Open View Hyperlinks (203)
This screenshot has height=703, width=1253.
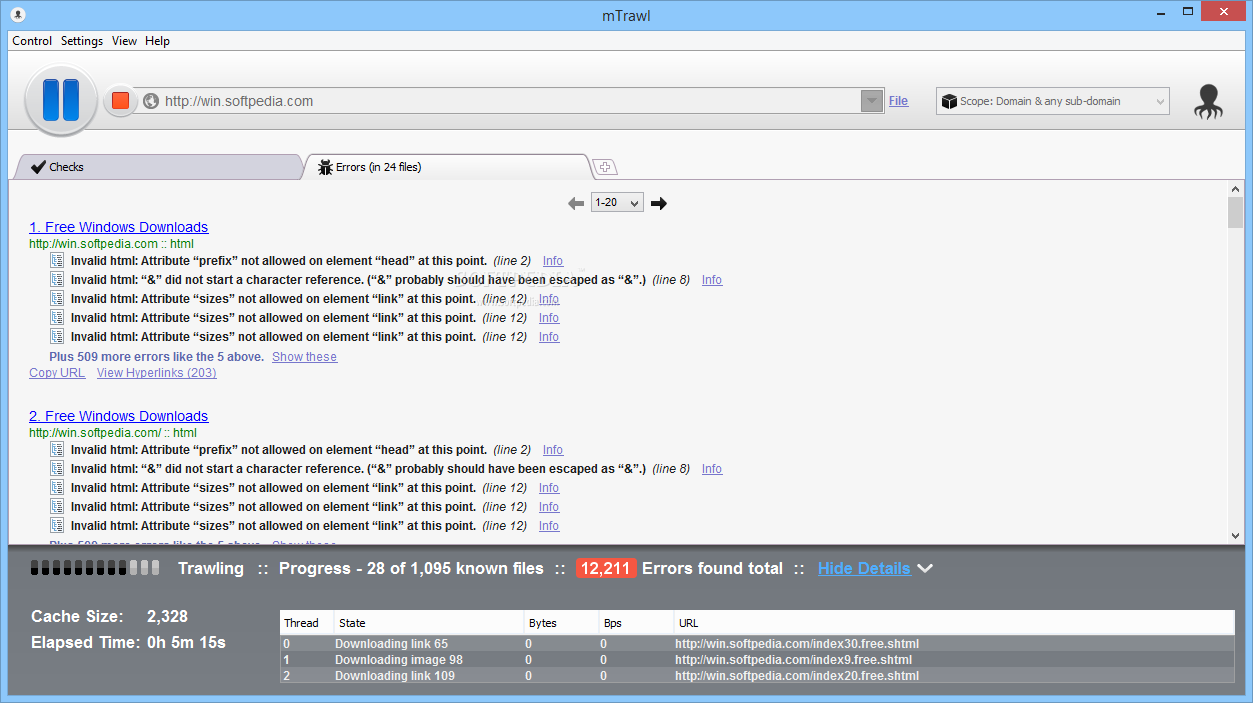(x=157, y=373)
